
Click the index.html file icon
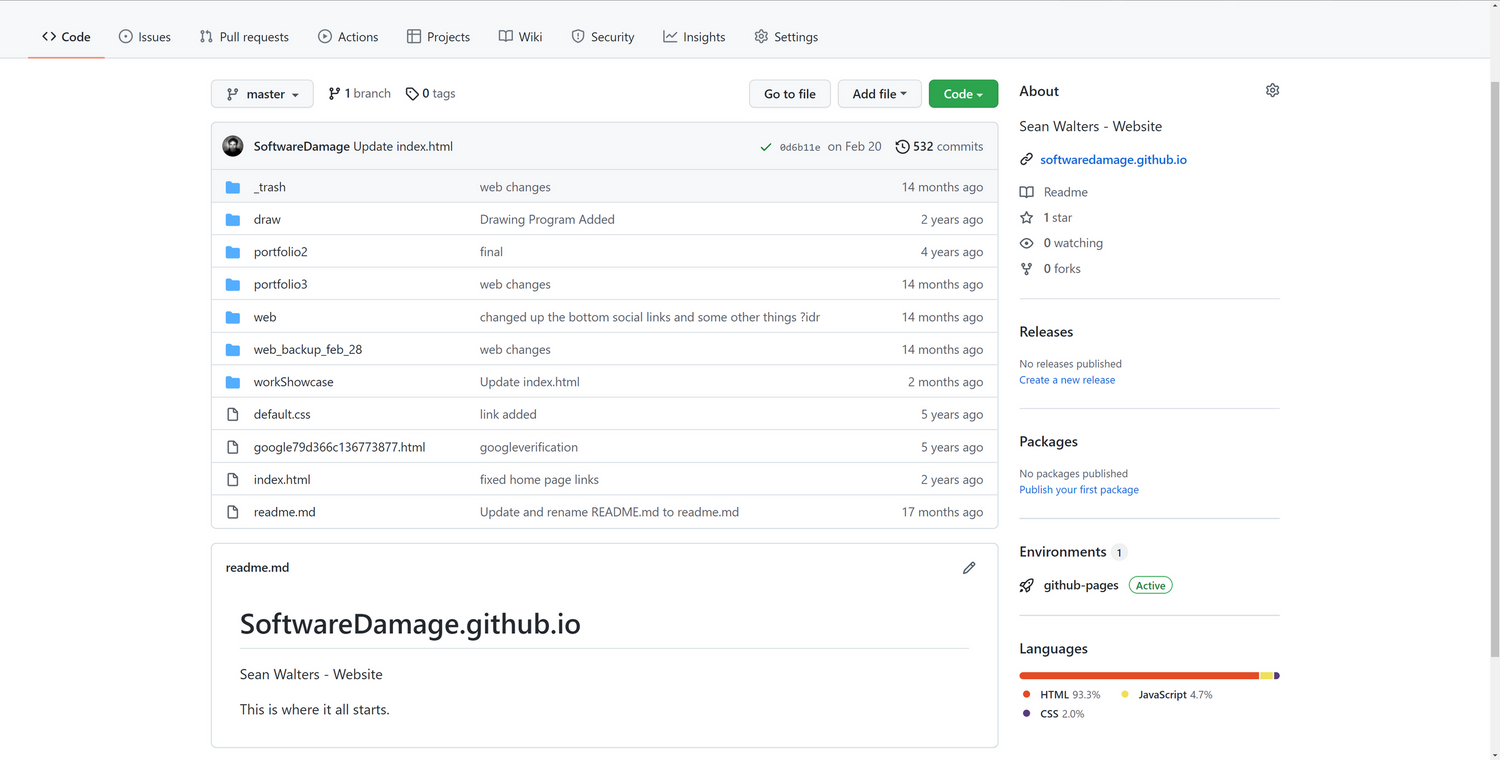click(233, 479)
